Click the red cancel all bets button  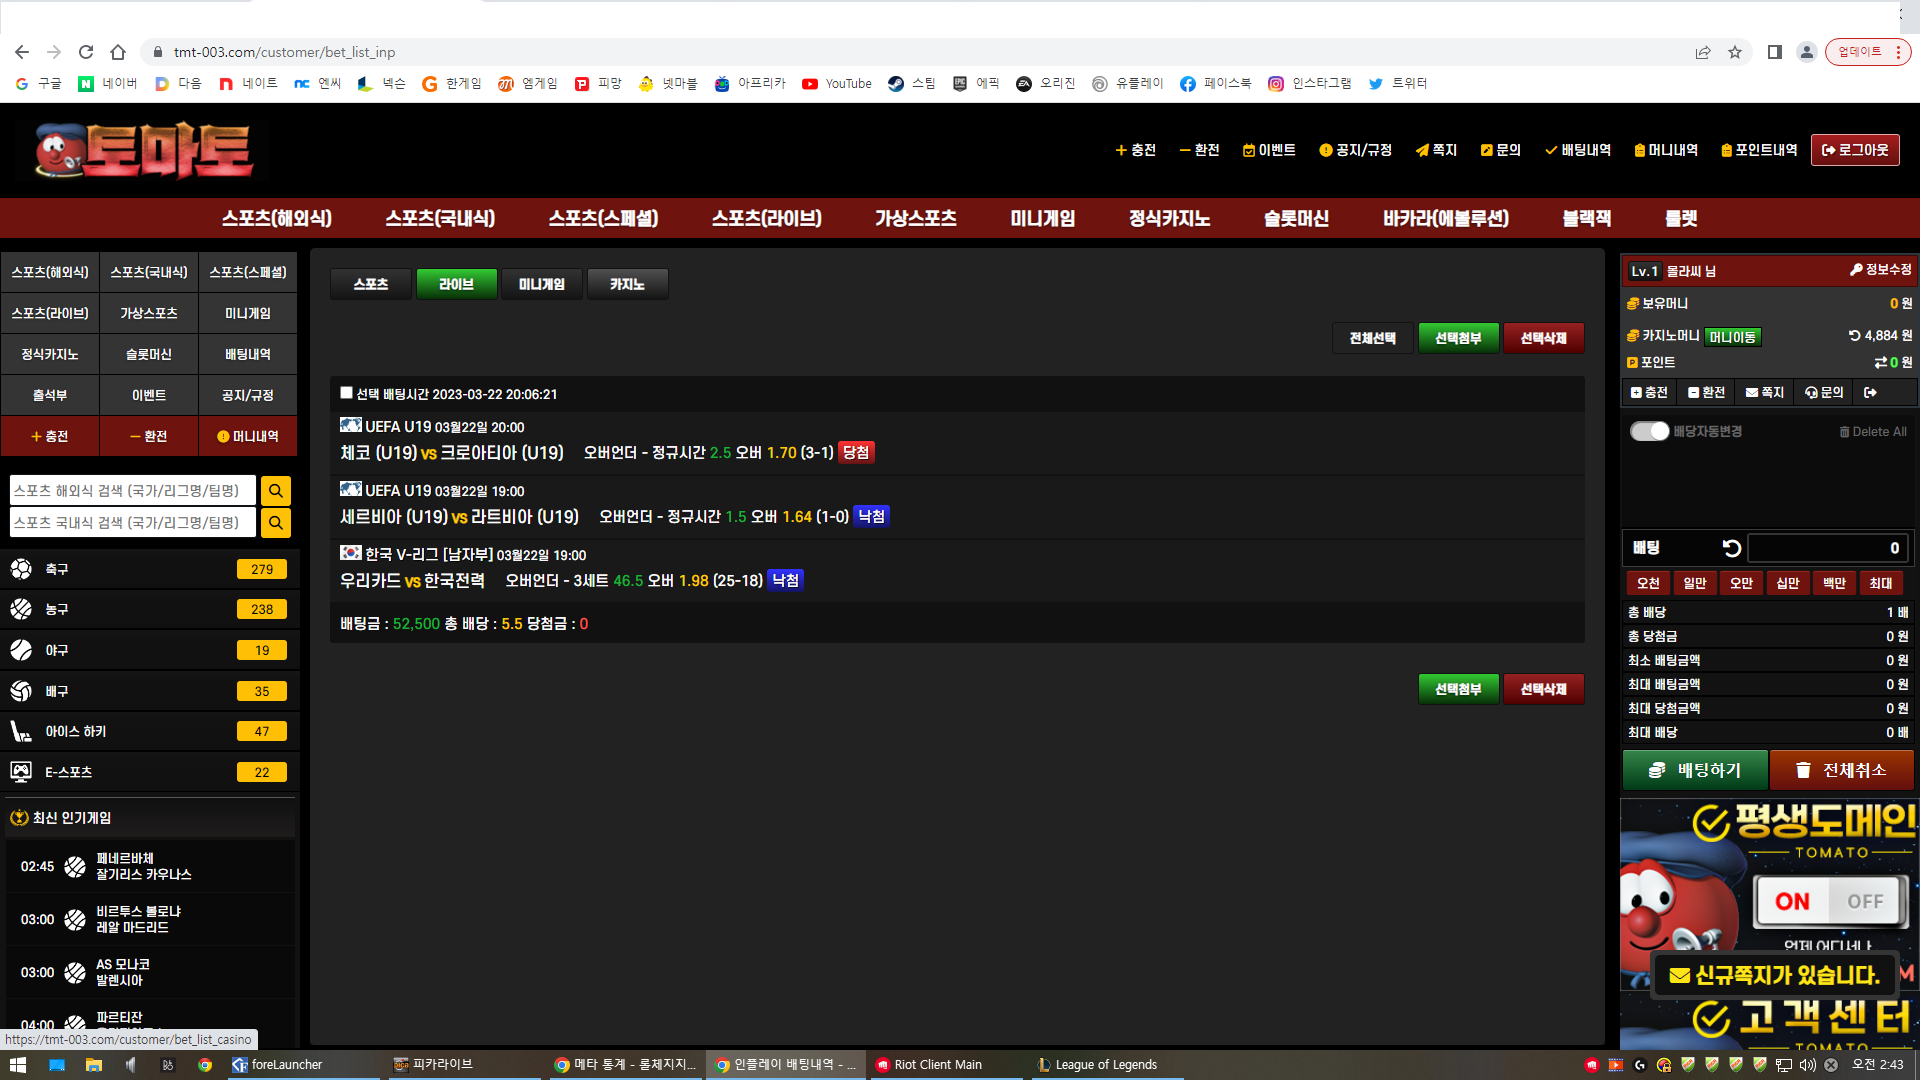point(1842,770)
